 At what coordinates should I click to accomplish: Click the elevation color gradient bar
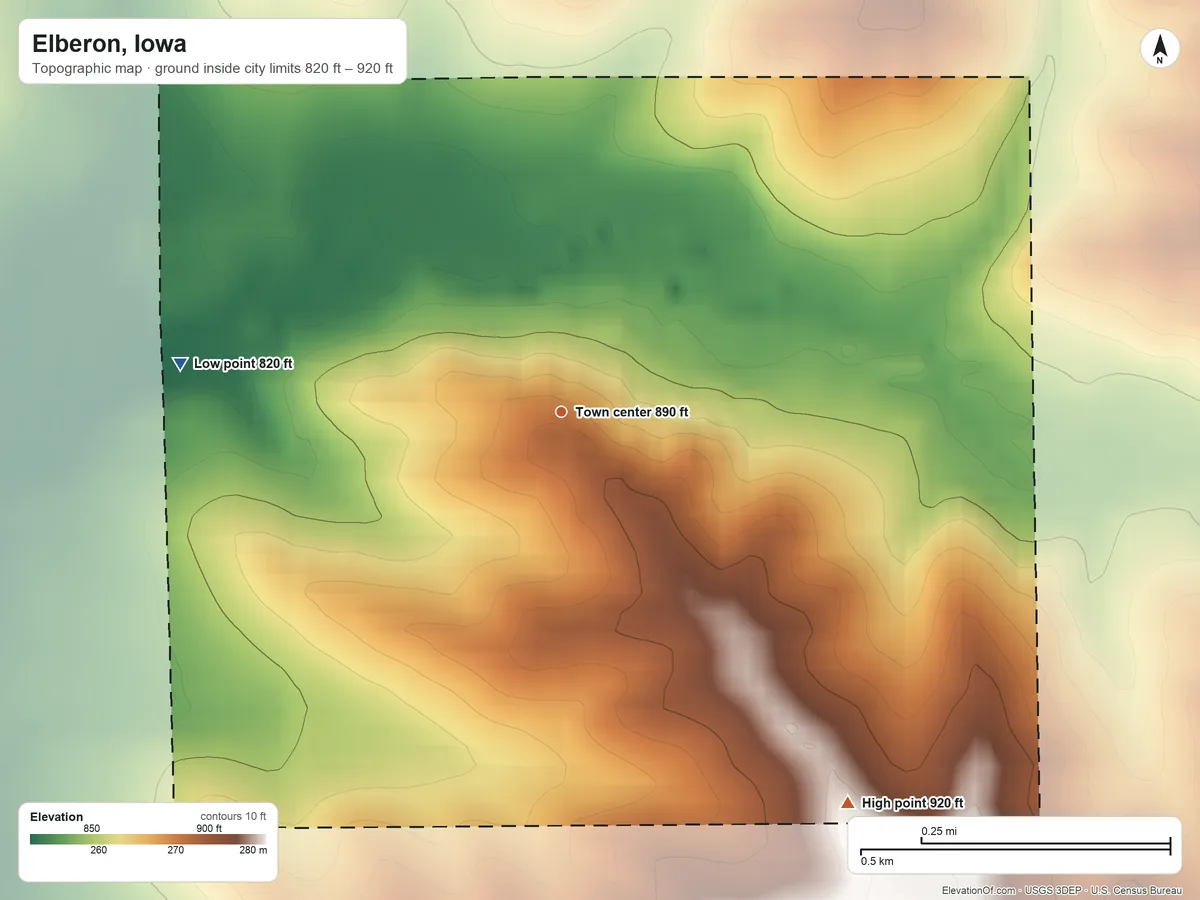point(148,839)
